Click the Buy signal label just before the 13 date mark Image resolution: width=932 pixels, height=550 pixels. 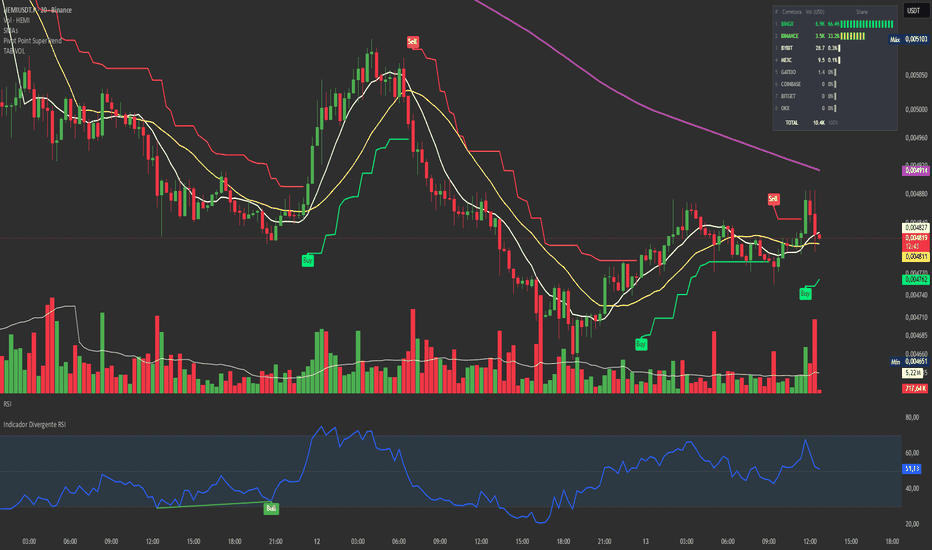click(641, 344)
